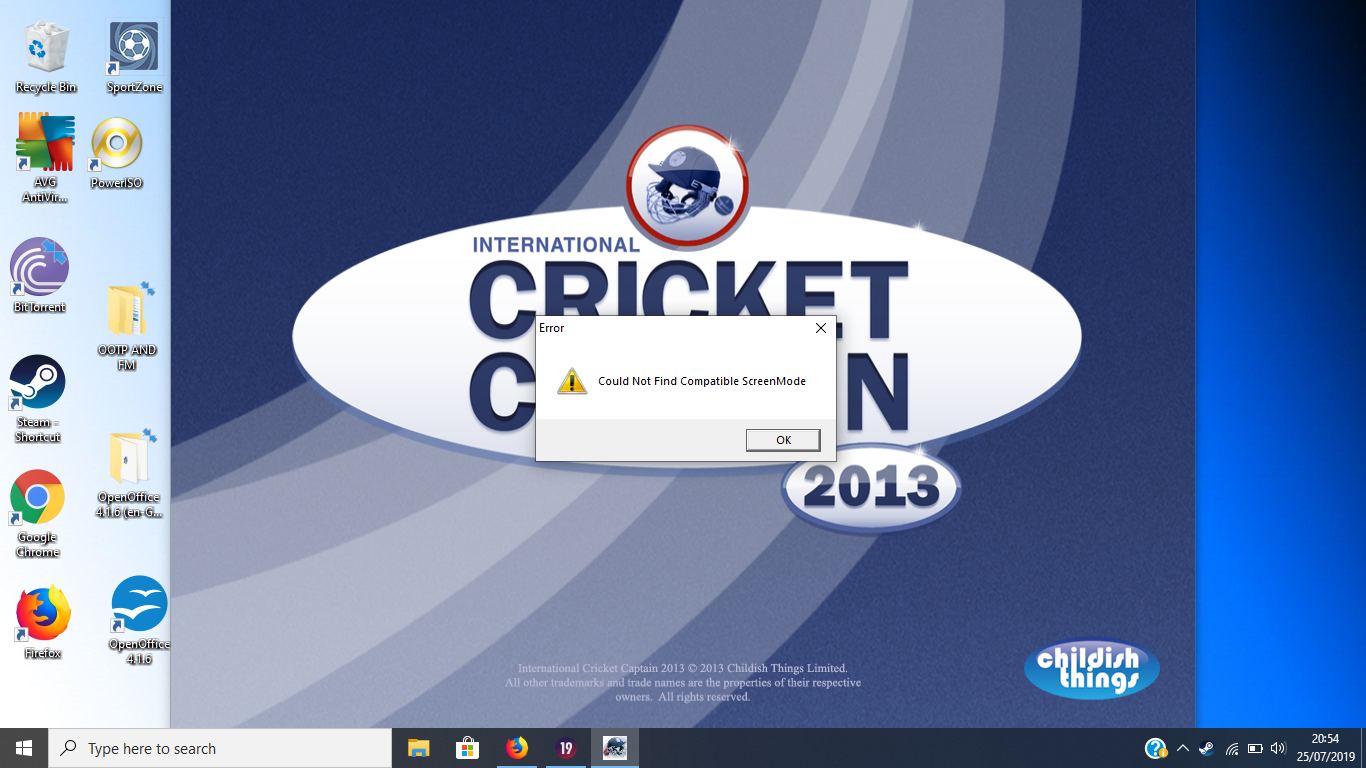Select the Steam Shortcut desktop icon
The width and height of the screenshot is (1366, 768).
[37, 399]
